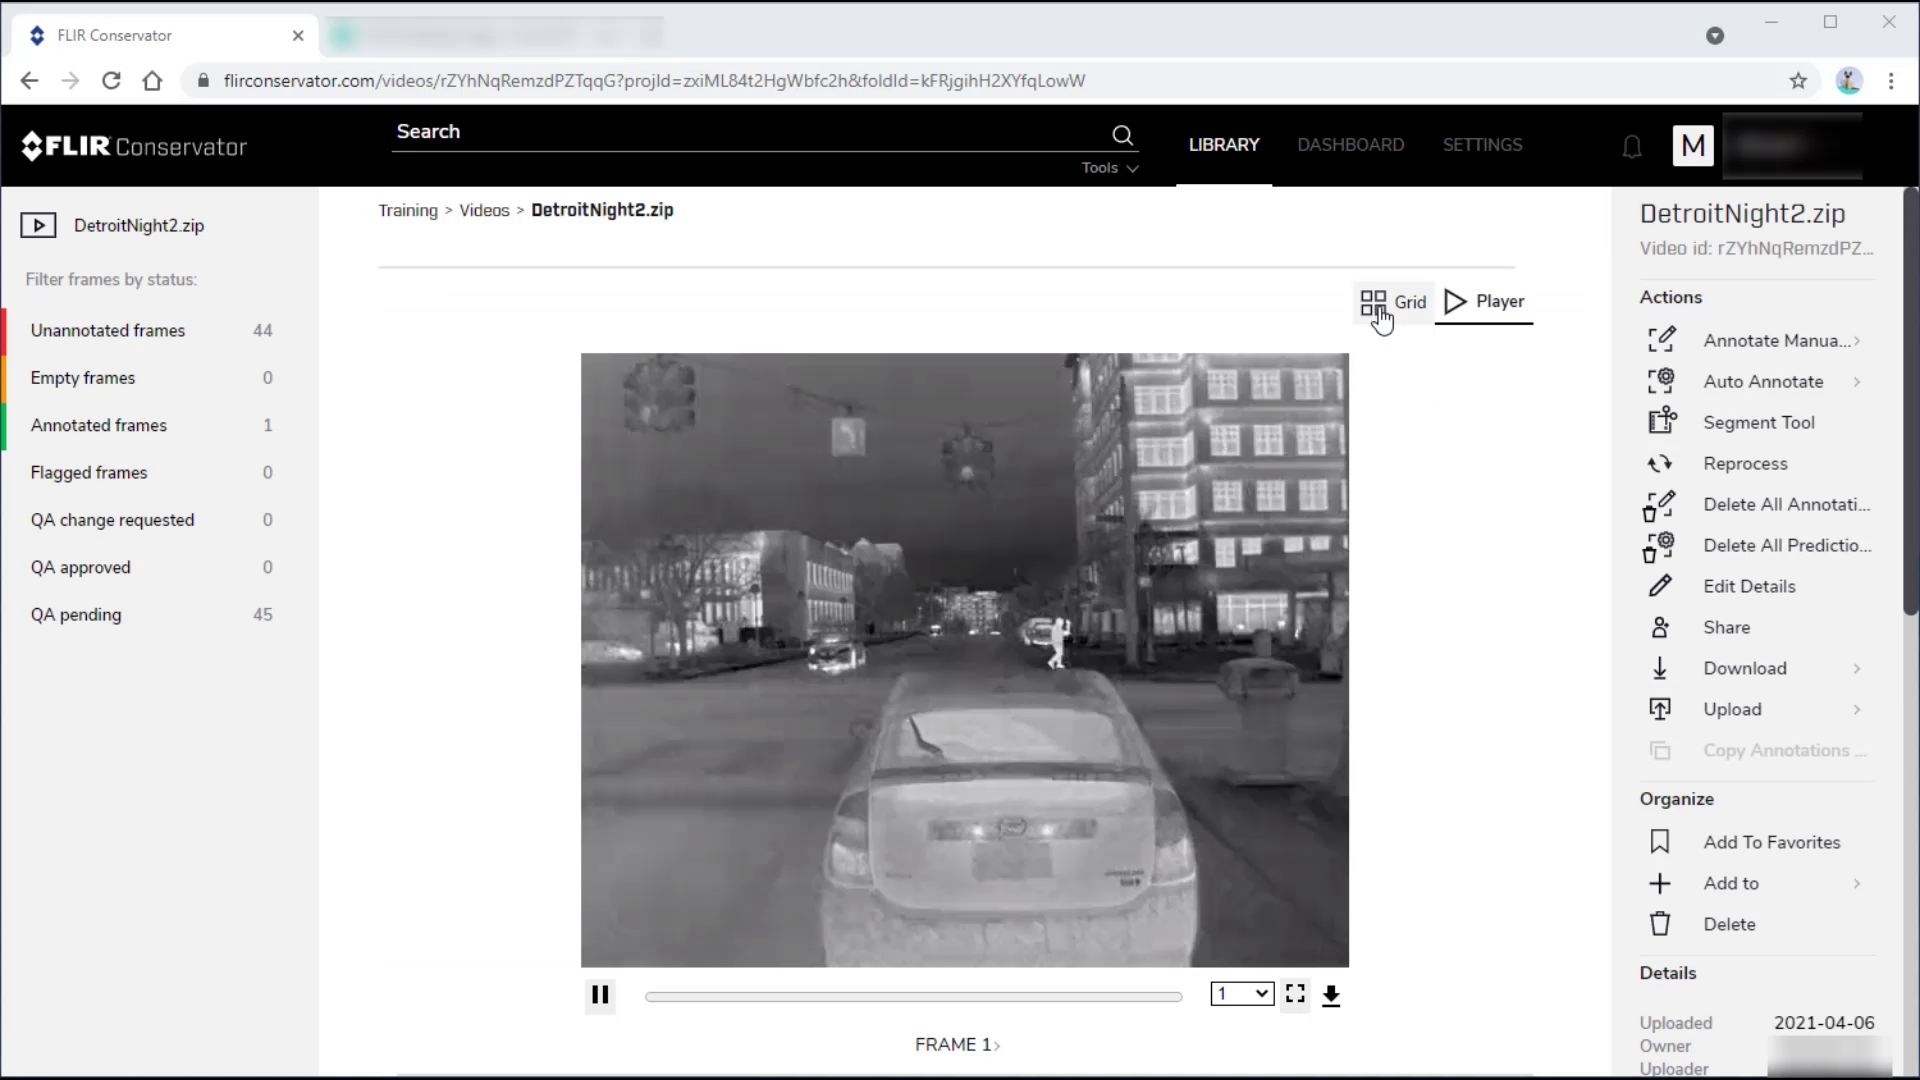Open the LIBRARY tab

(x=1224, y=144)
